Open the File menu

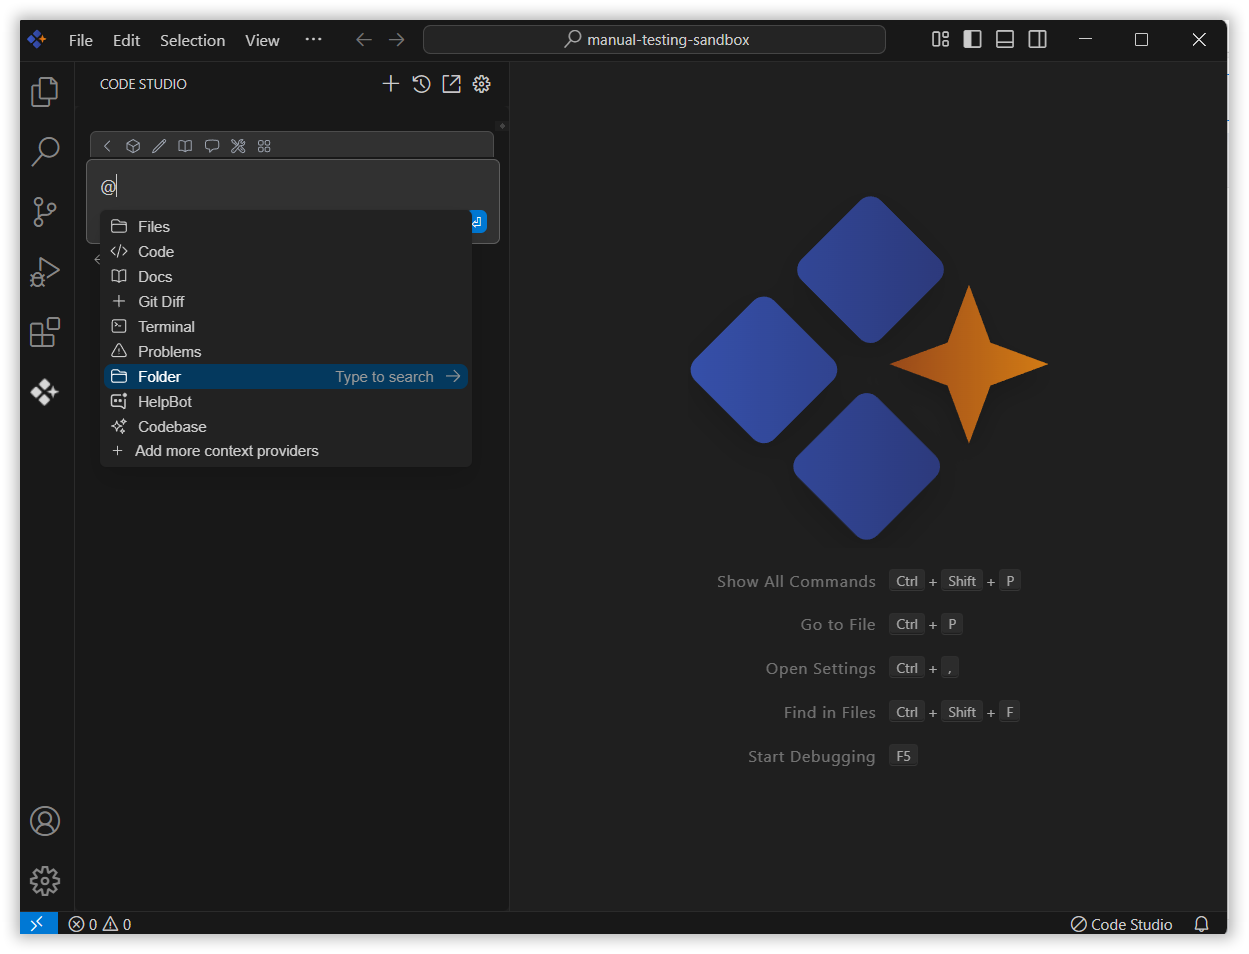[80, 40]
